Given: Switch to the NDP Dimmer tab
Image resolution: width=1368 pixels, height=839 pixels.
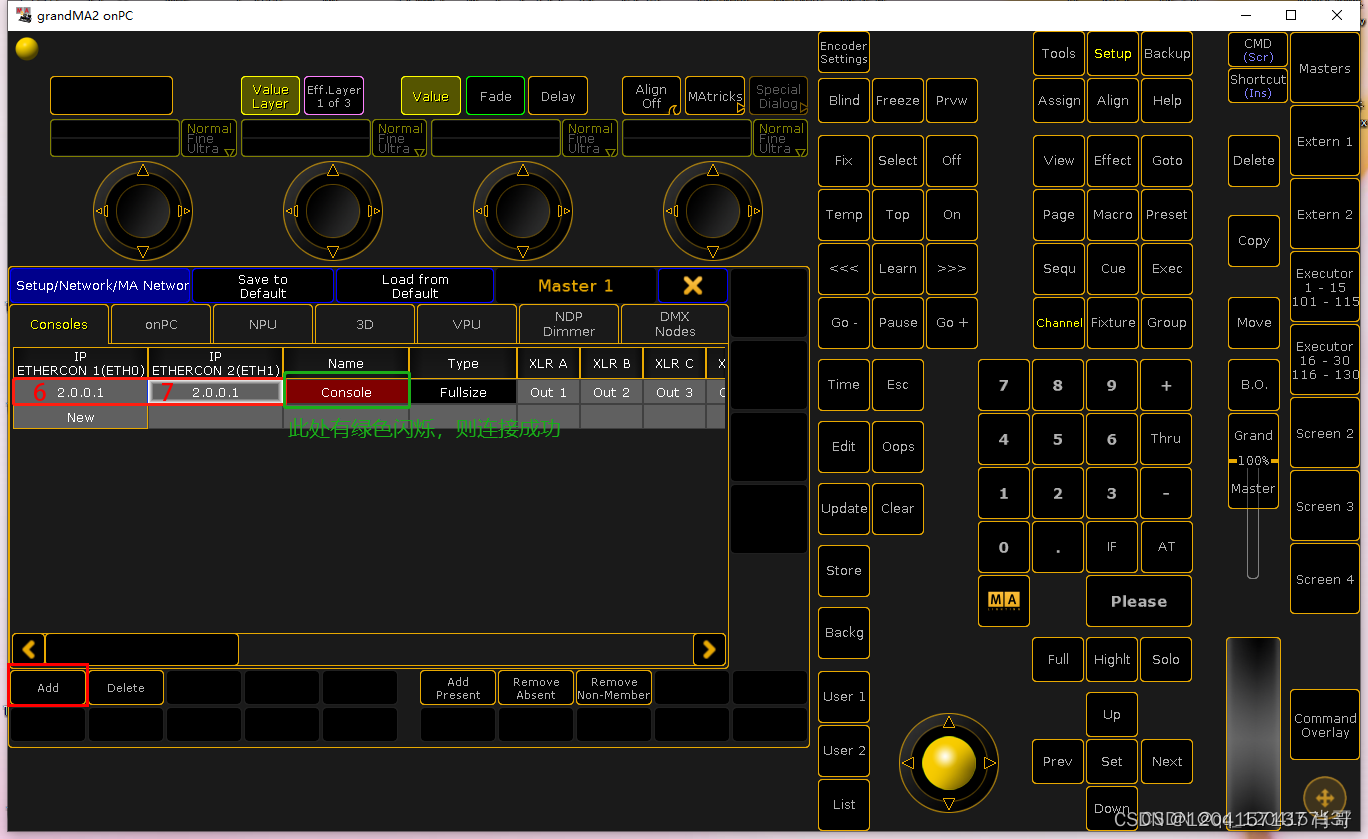Looking at the screenshot, I should point(569,325).
